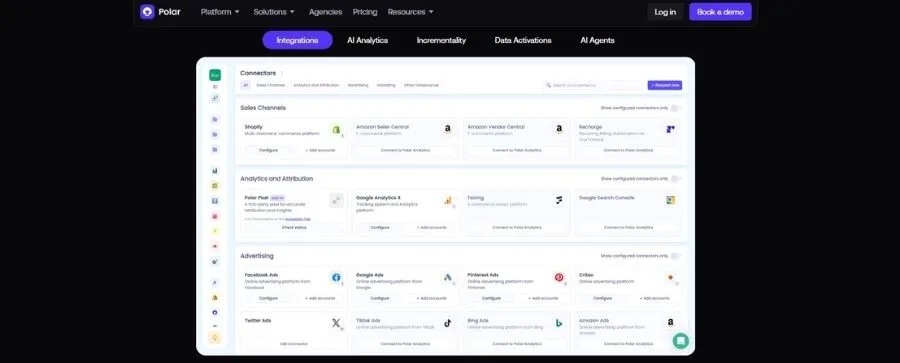Click the Facebook Ads logo
The width and height of the screenshot is (900, 363).
[336, 277]
